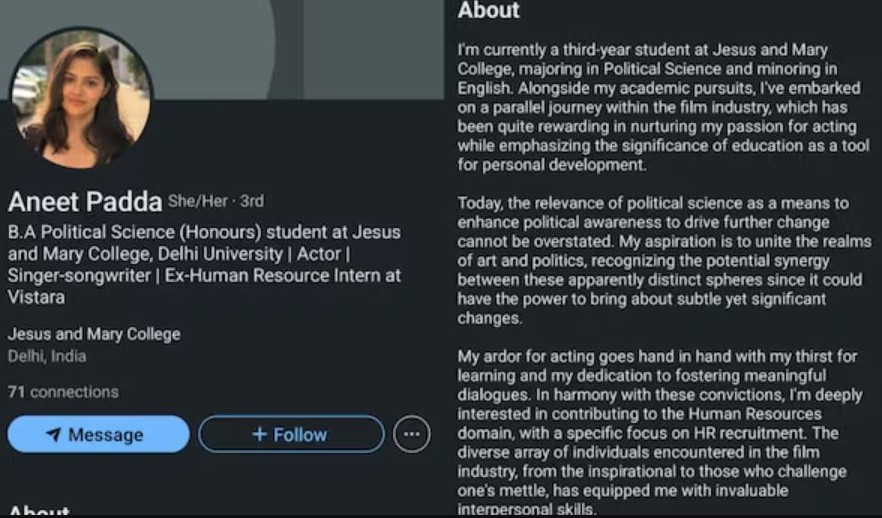882x518 pixels.
Task: Click the gray cover banner behind the photo
Action: coord(300,50)
